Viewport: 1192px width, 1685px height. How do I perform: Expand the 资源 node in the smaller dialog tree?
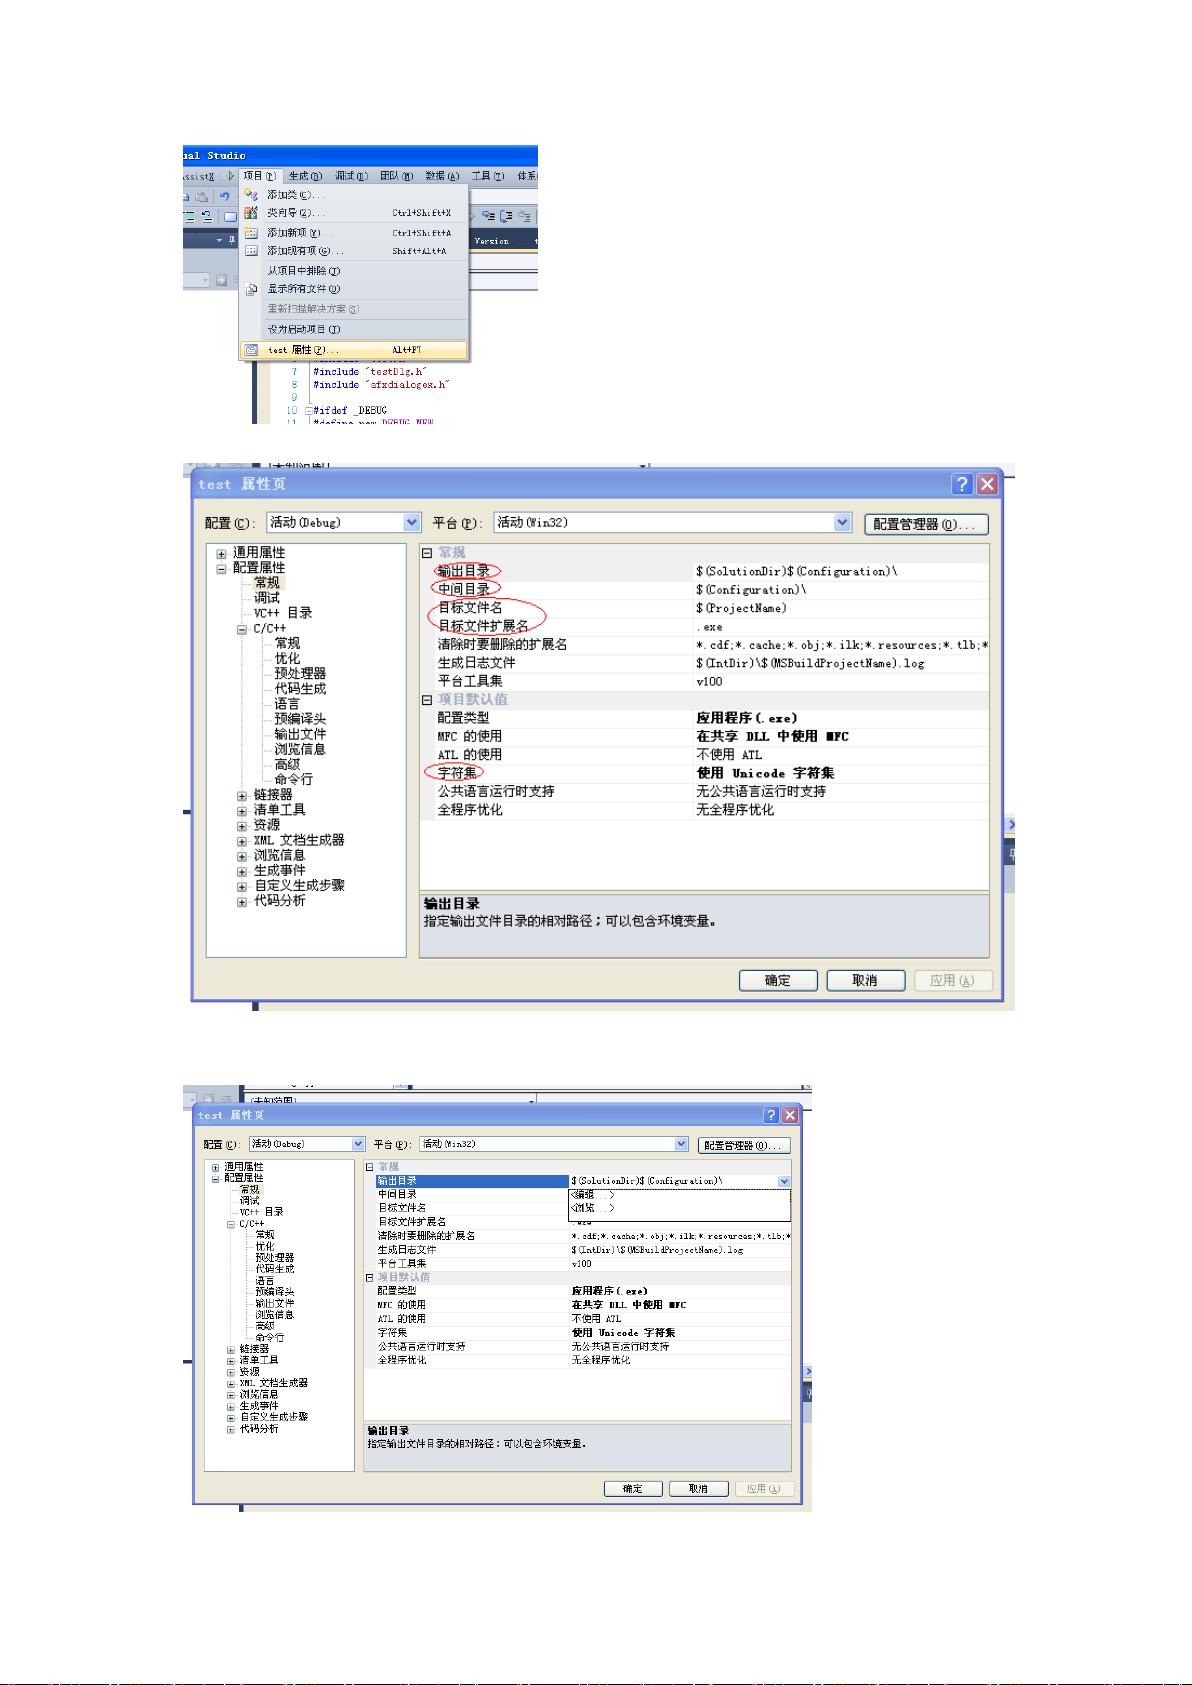pyautogui.click(x=231, y=1372)
